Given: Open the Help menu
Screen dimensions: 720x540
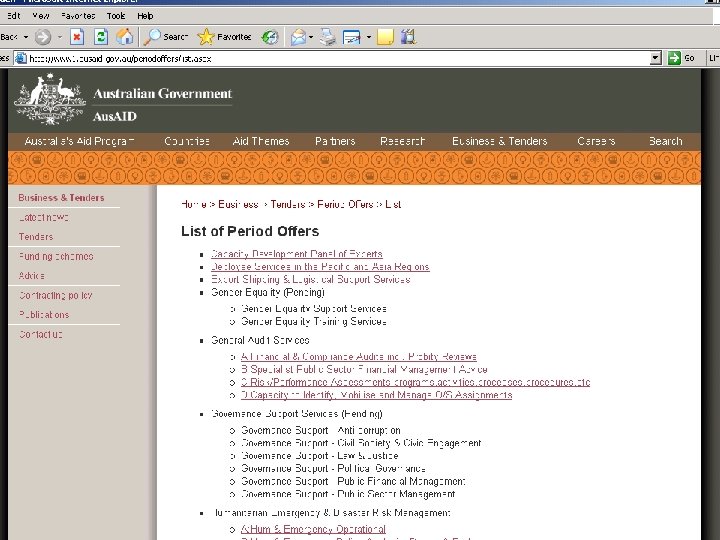Looking at the screenshot, I should [145, 16].
